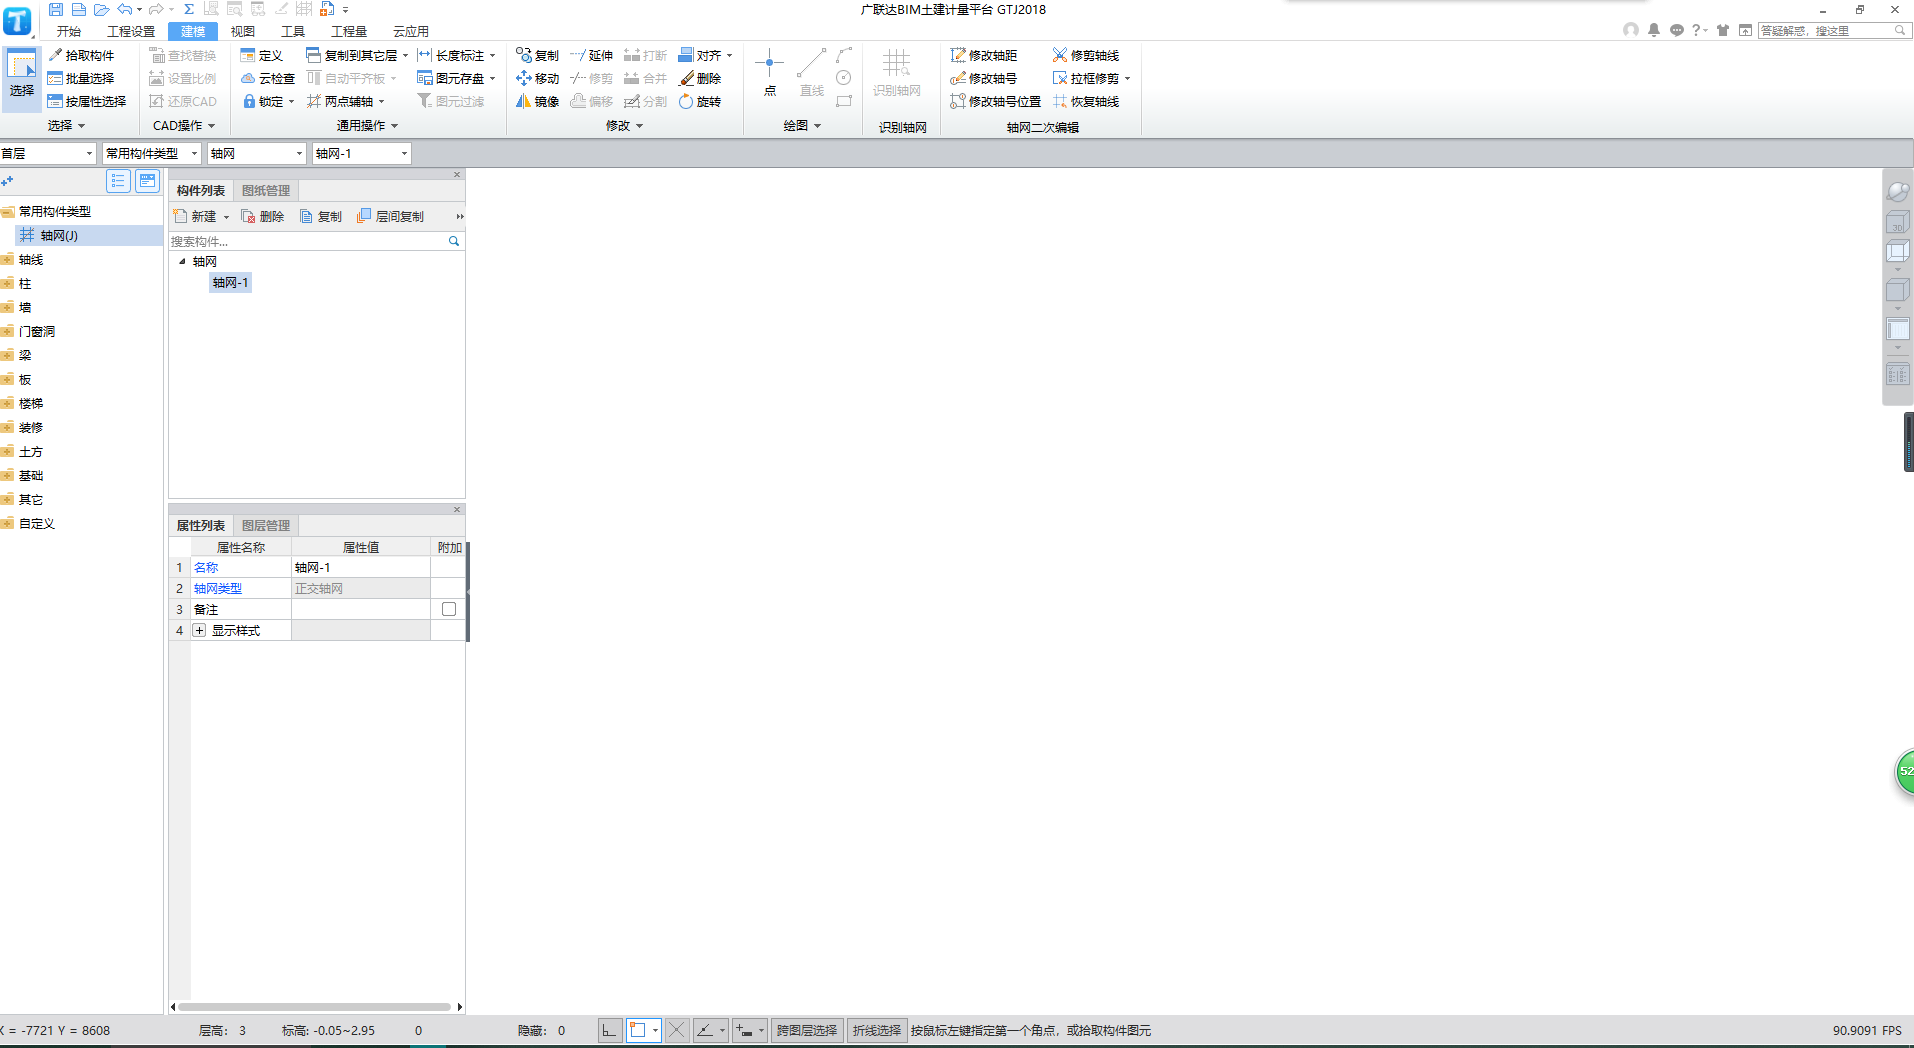The image size is (1914, 1048).
Task: Open the 柱 category in navigation
Action: pyautogui.click(x=25, y=283)
